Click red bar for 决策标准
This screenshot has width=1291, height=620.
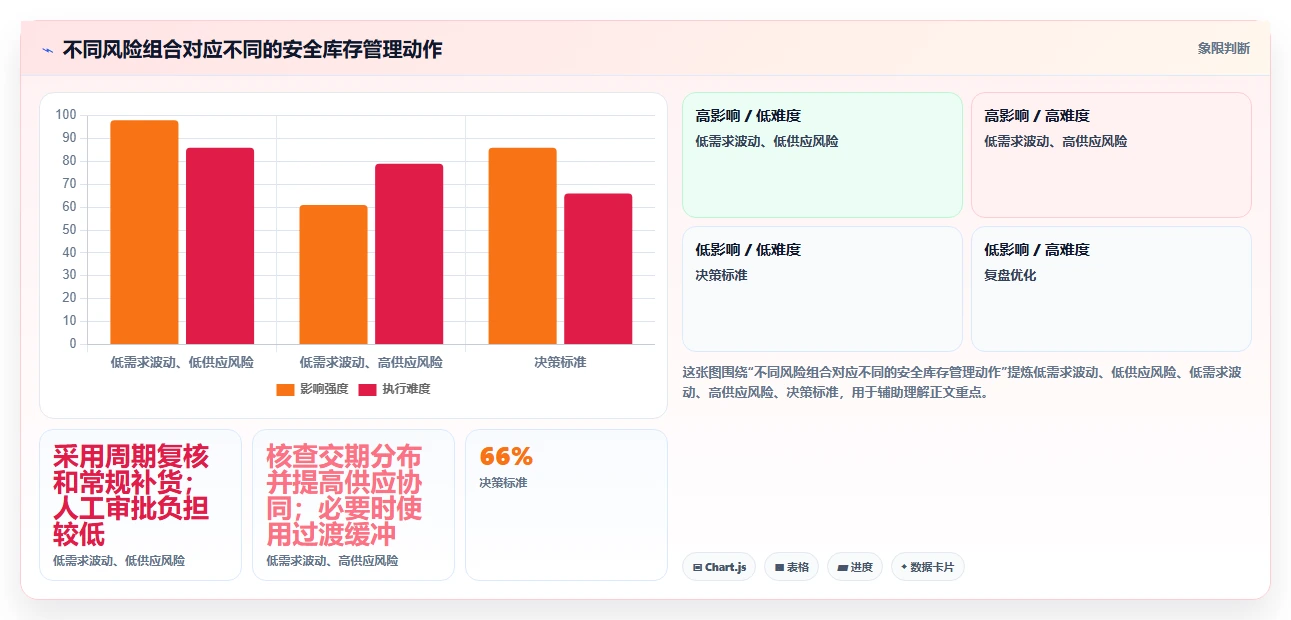coord(598,269)
